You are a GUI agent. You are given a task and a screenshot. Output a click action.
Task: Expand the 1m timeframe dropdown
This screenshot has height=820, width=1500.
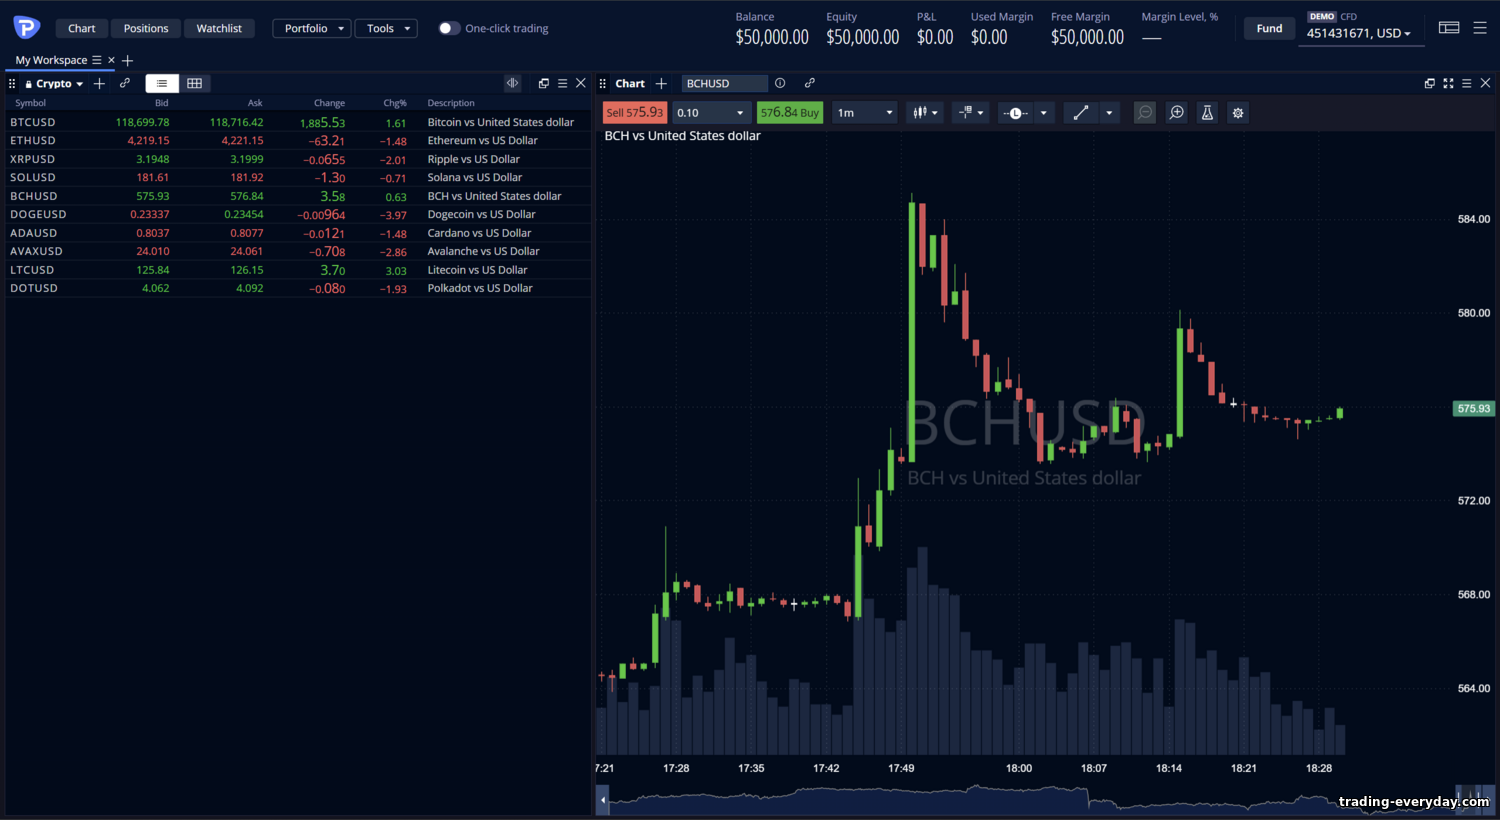865,113
